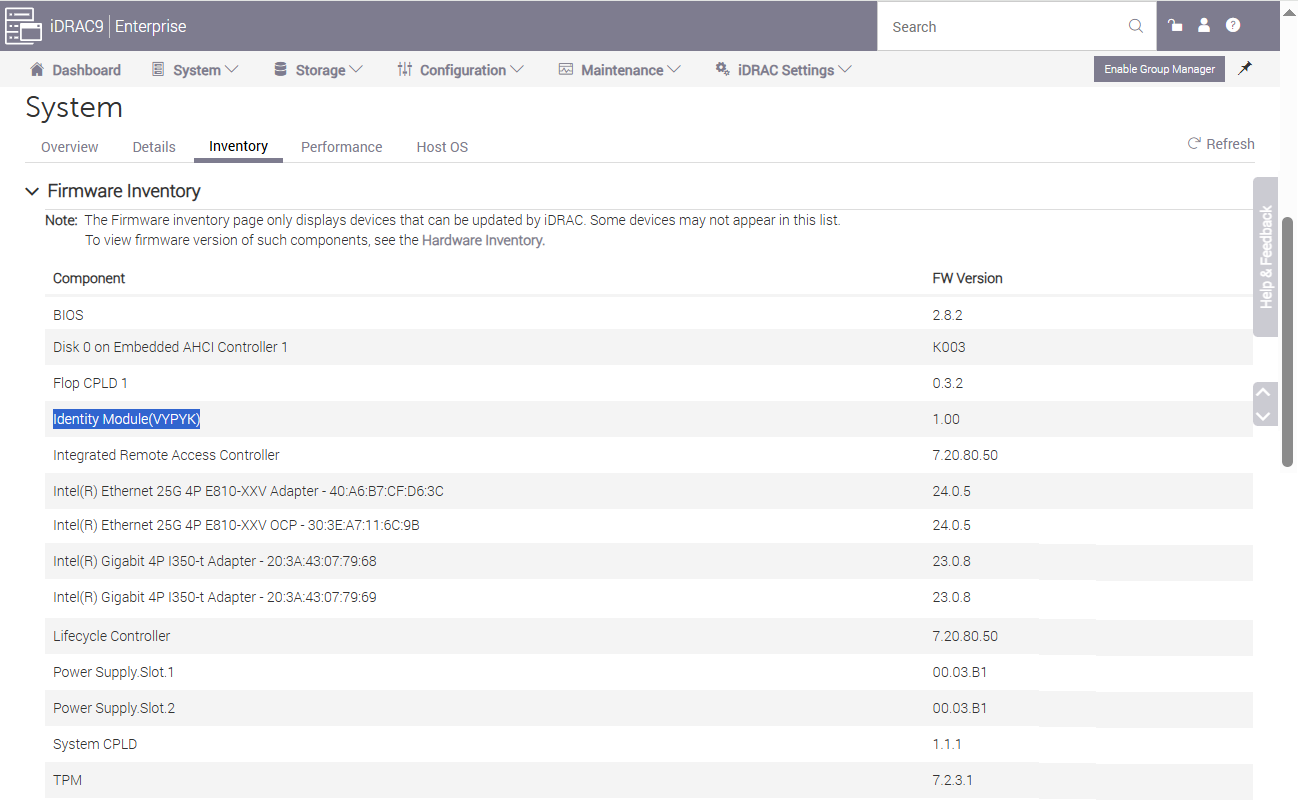Expand the Storage menu dropdown
The width and height of the screenshot is (1298, 802).
pos(318,70)
